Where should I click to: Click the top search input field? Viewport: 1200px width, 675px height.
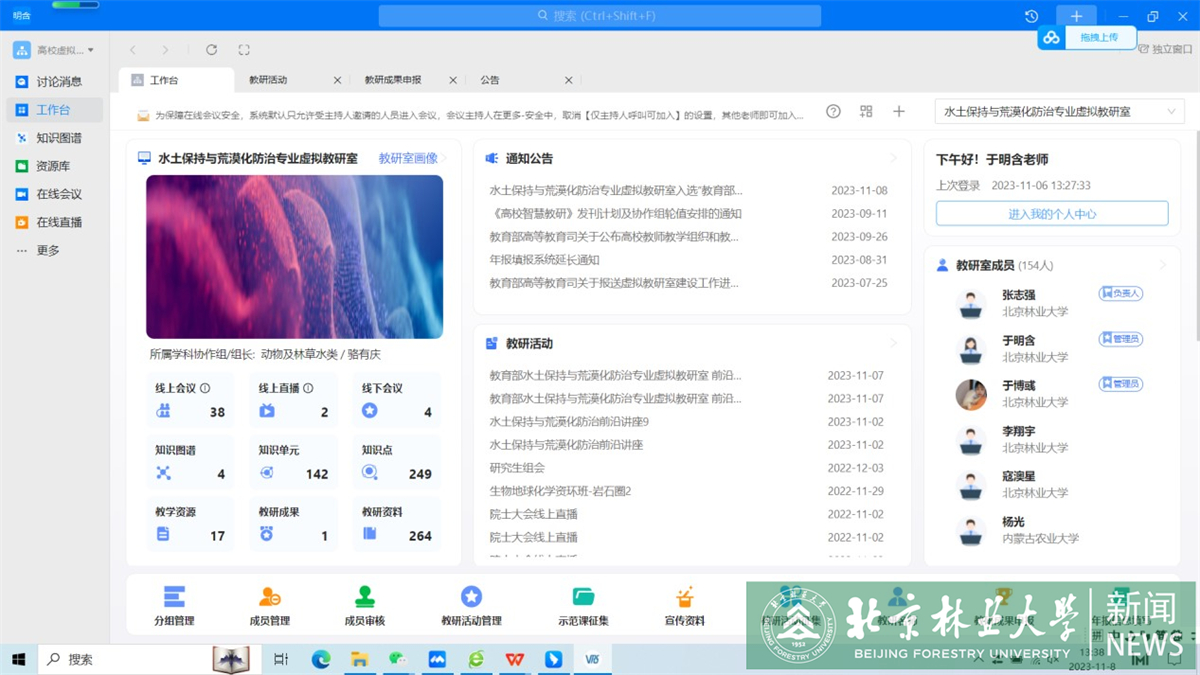[x=600, y=16]
